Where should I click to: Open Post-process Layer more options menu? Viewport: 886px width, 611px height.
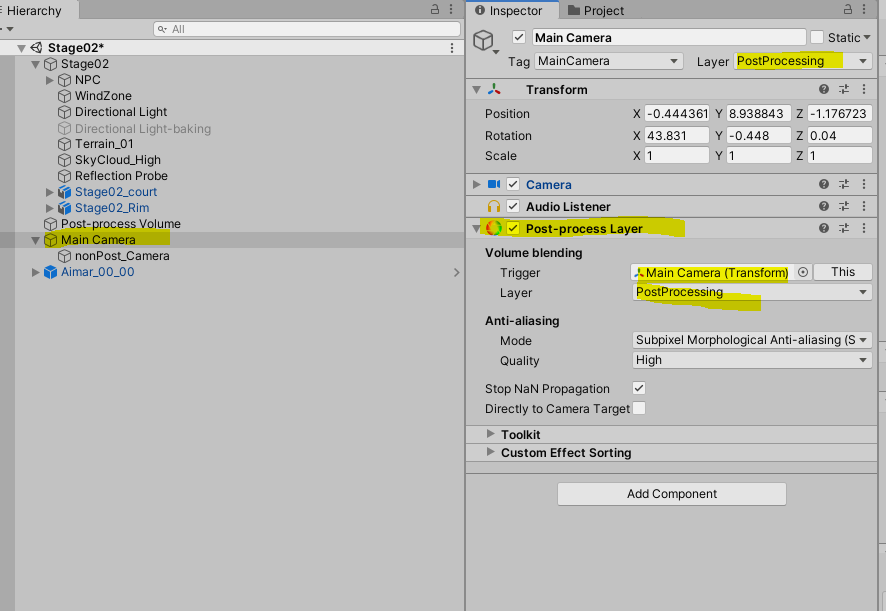tap(864, 228)
